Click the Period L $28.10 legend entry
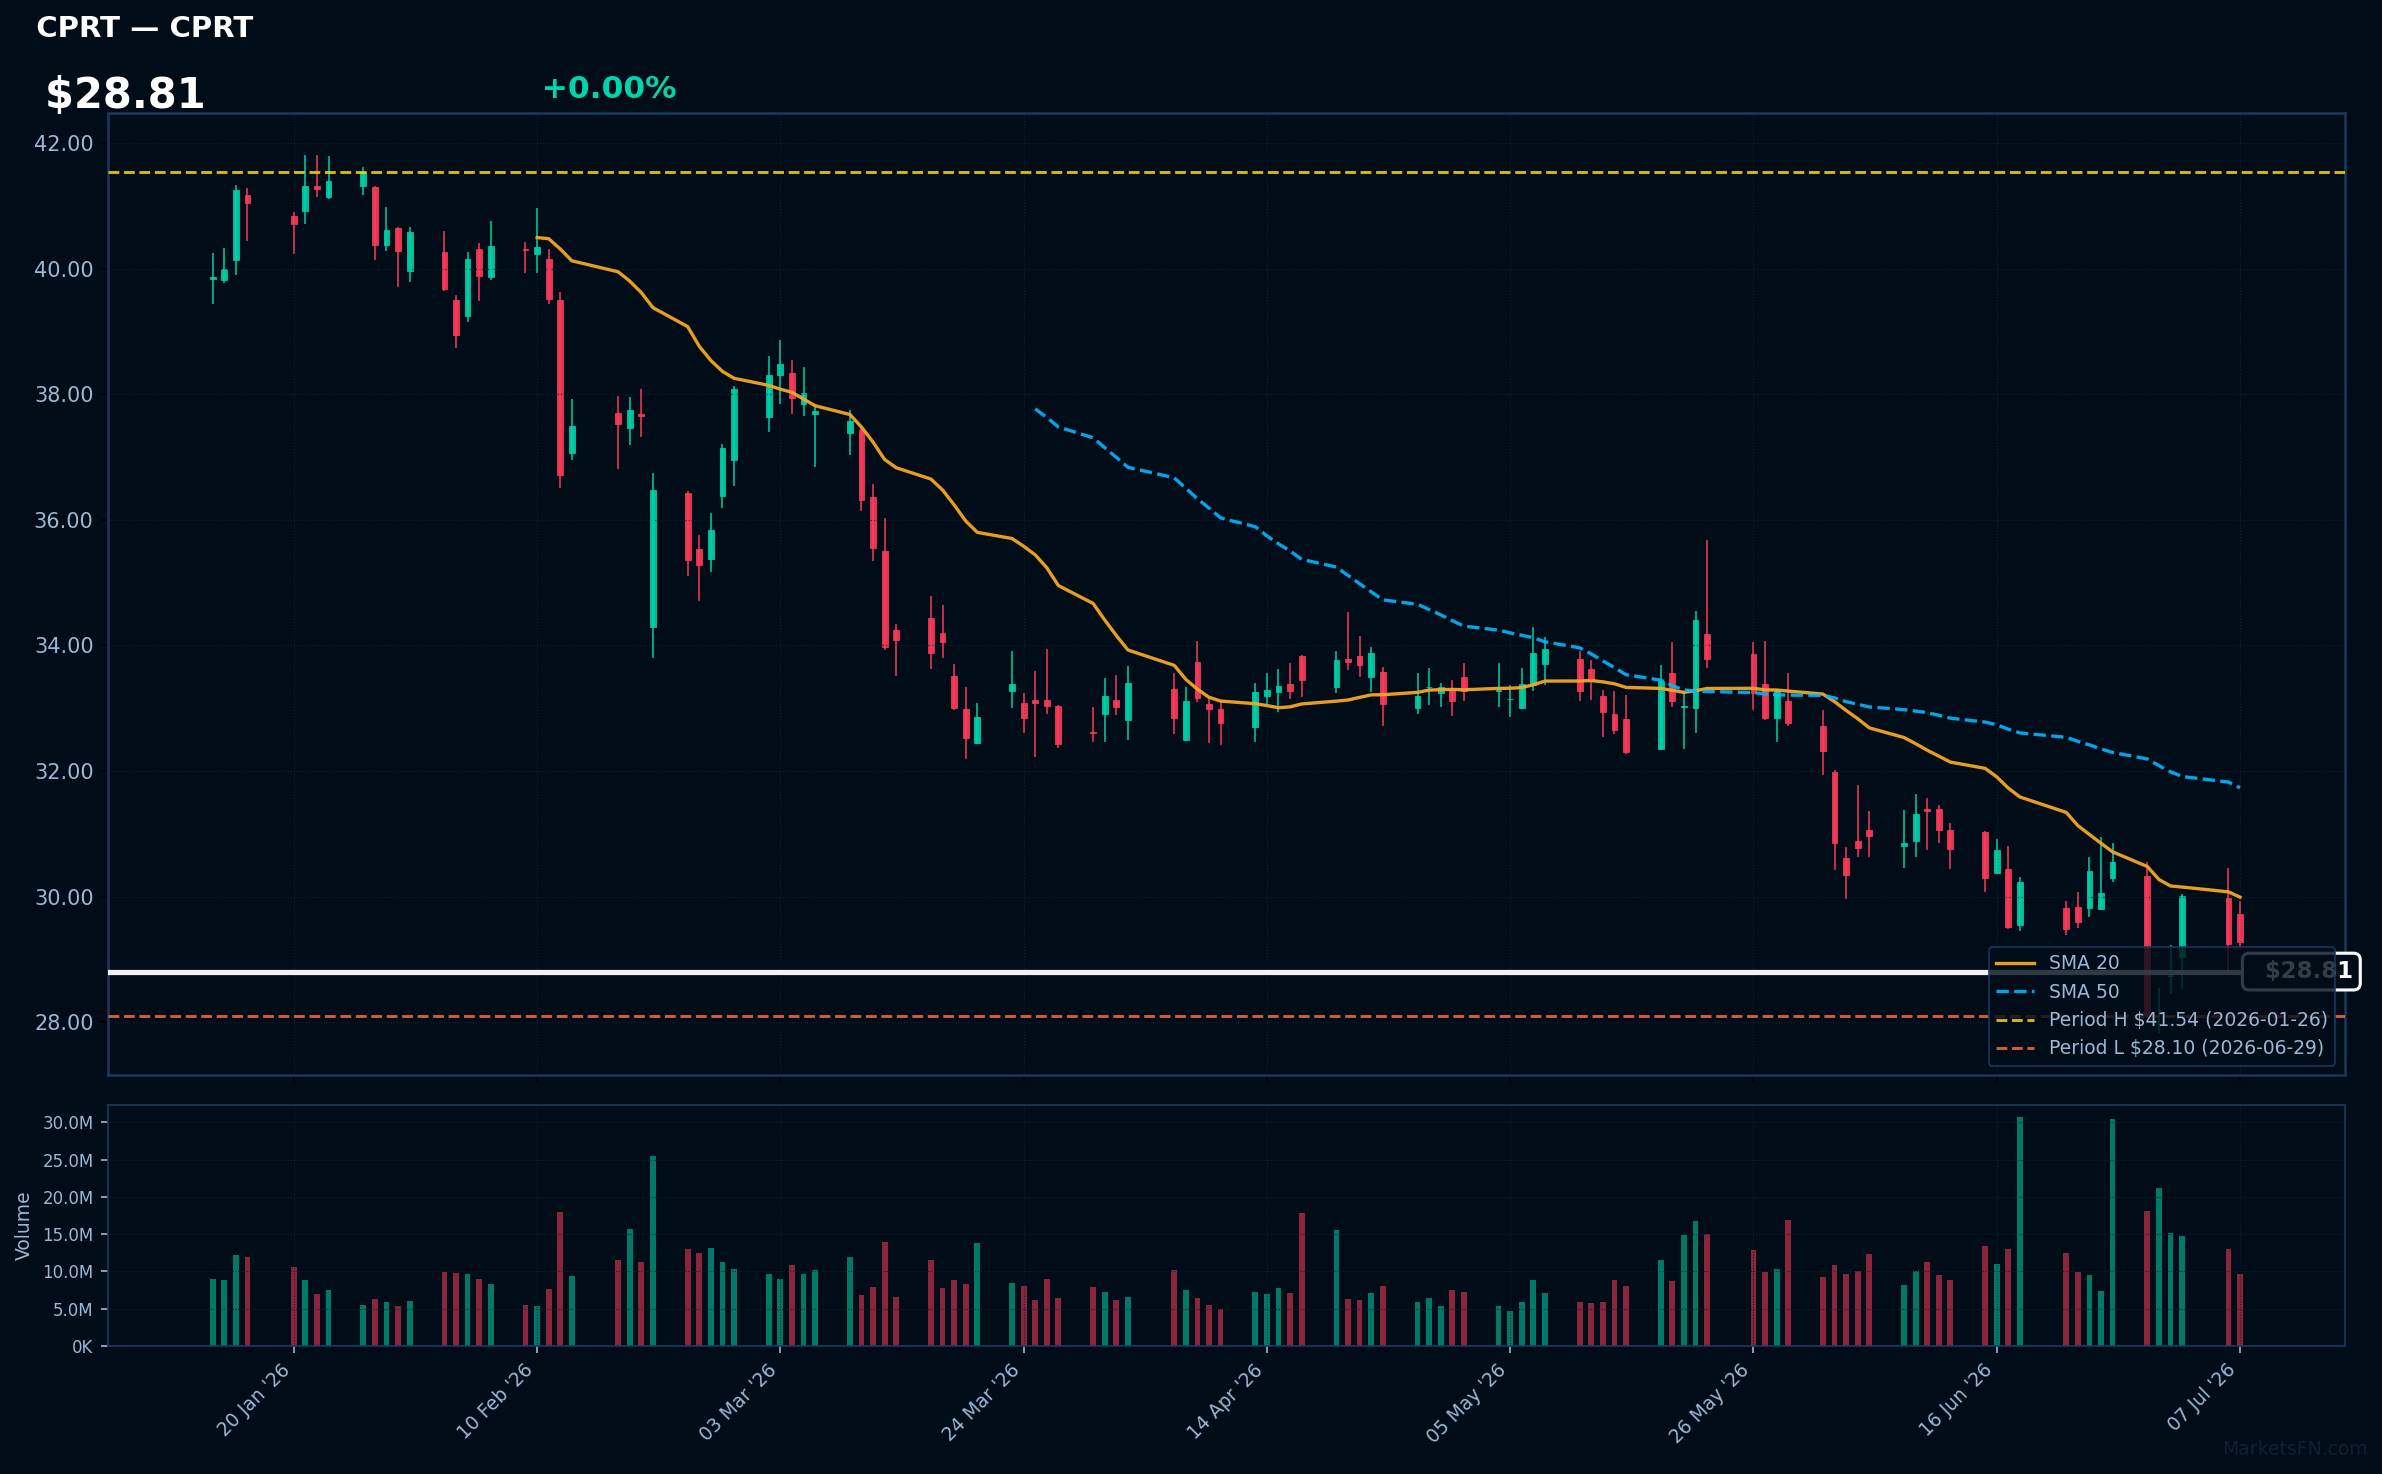 (2186, 1047)
